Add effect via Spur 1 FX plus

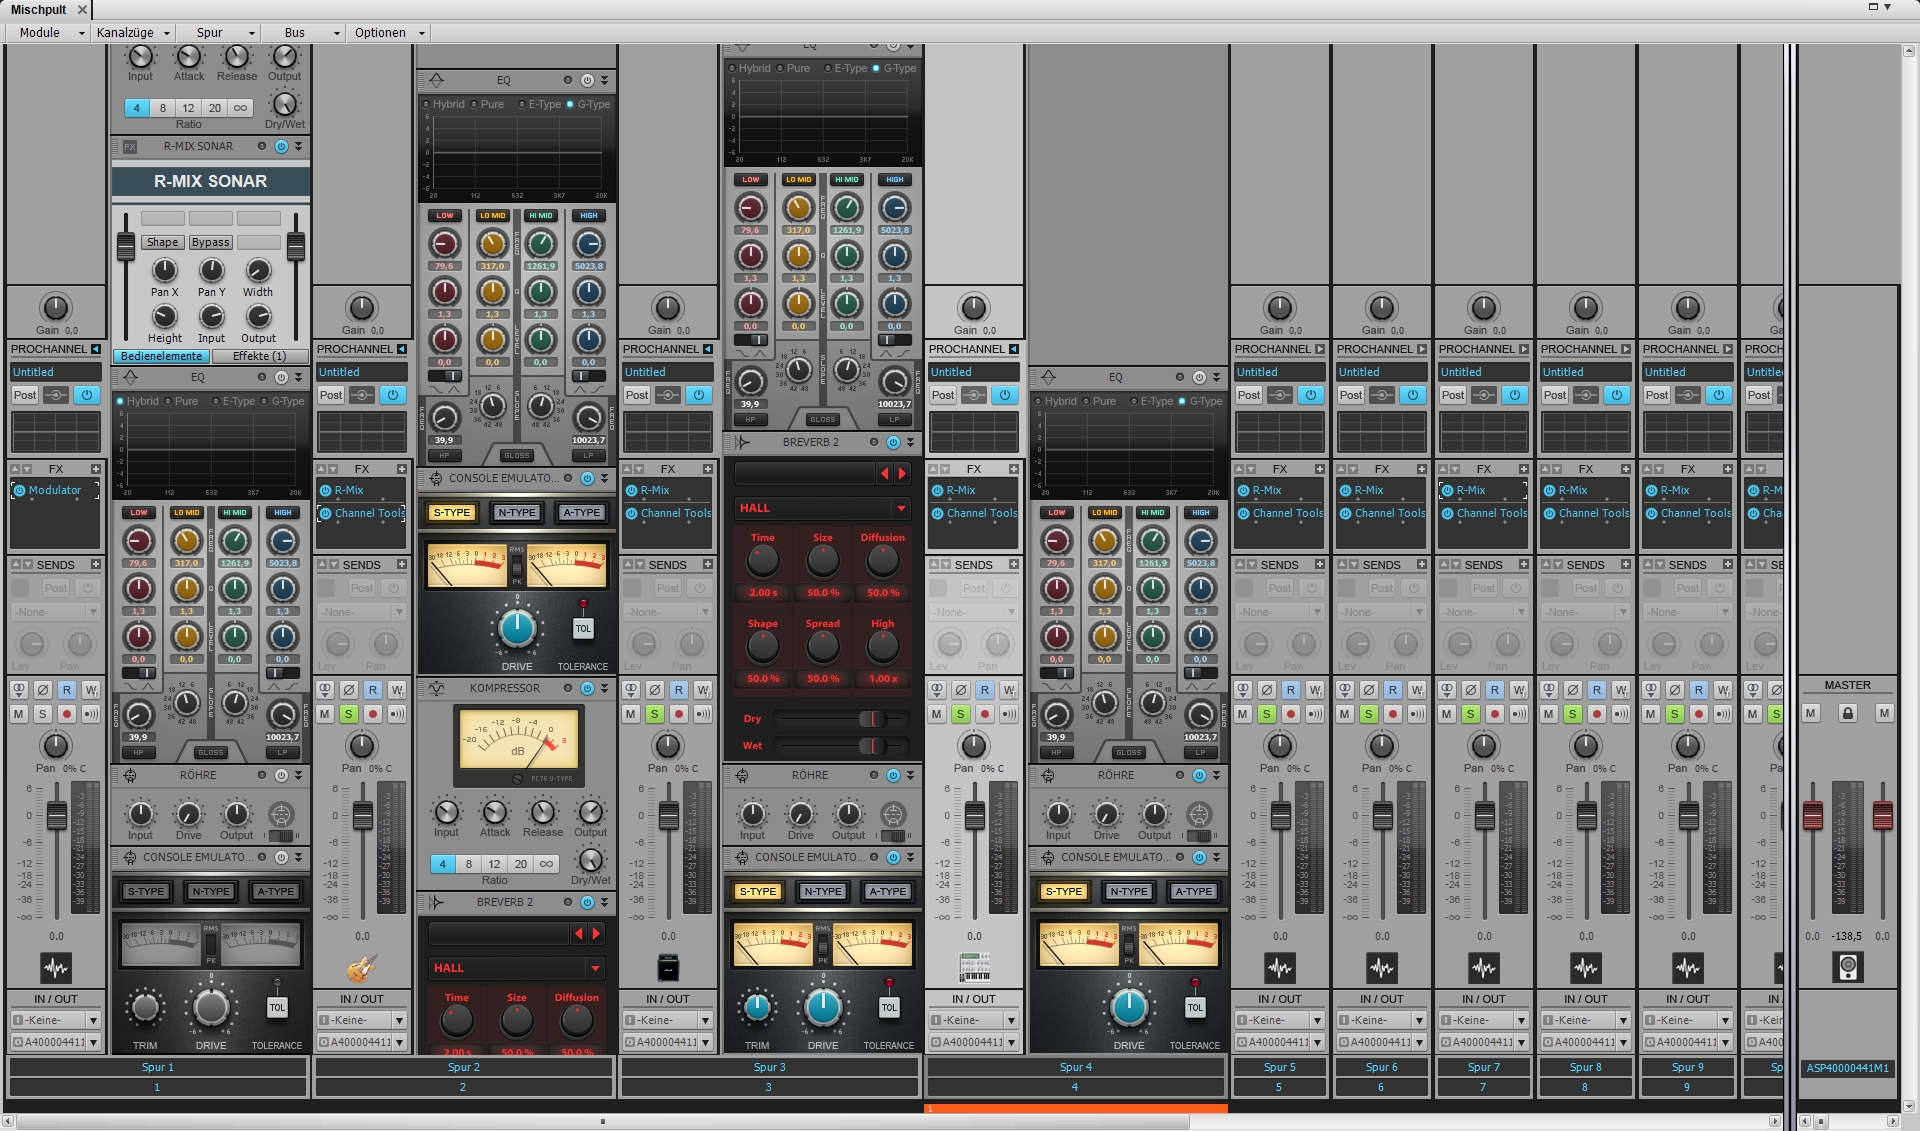tap(96, 469)
